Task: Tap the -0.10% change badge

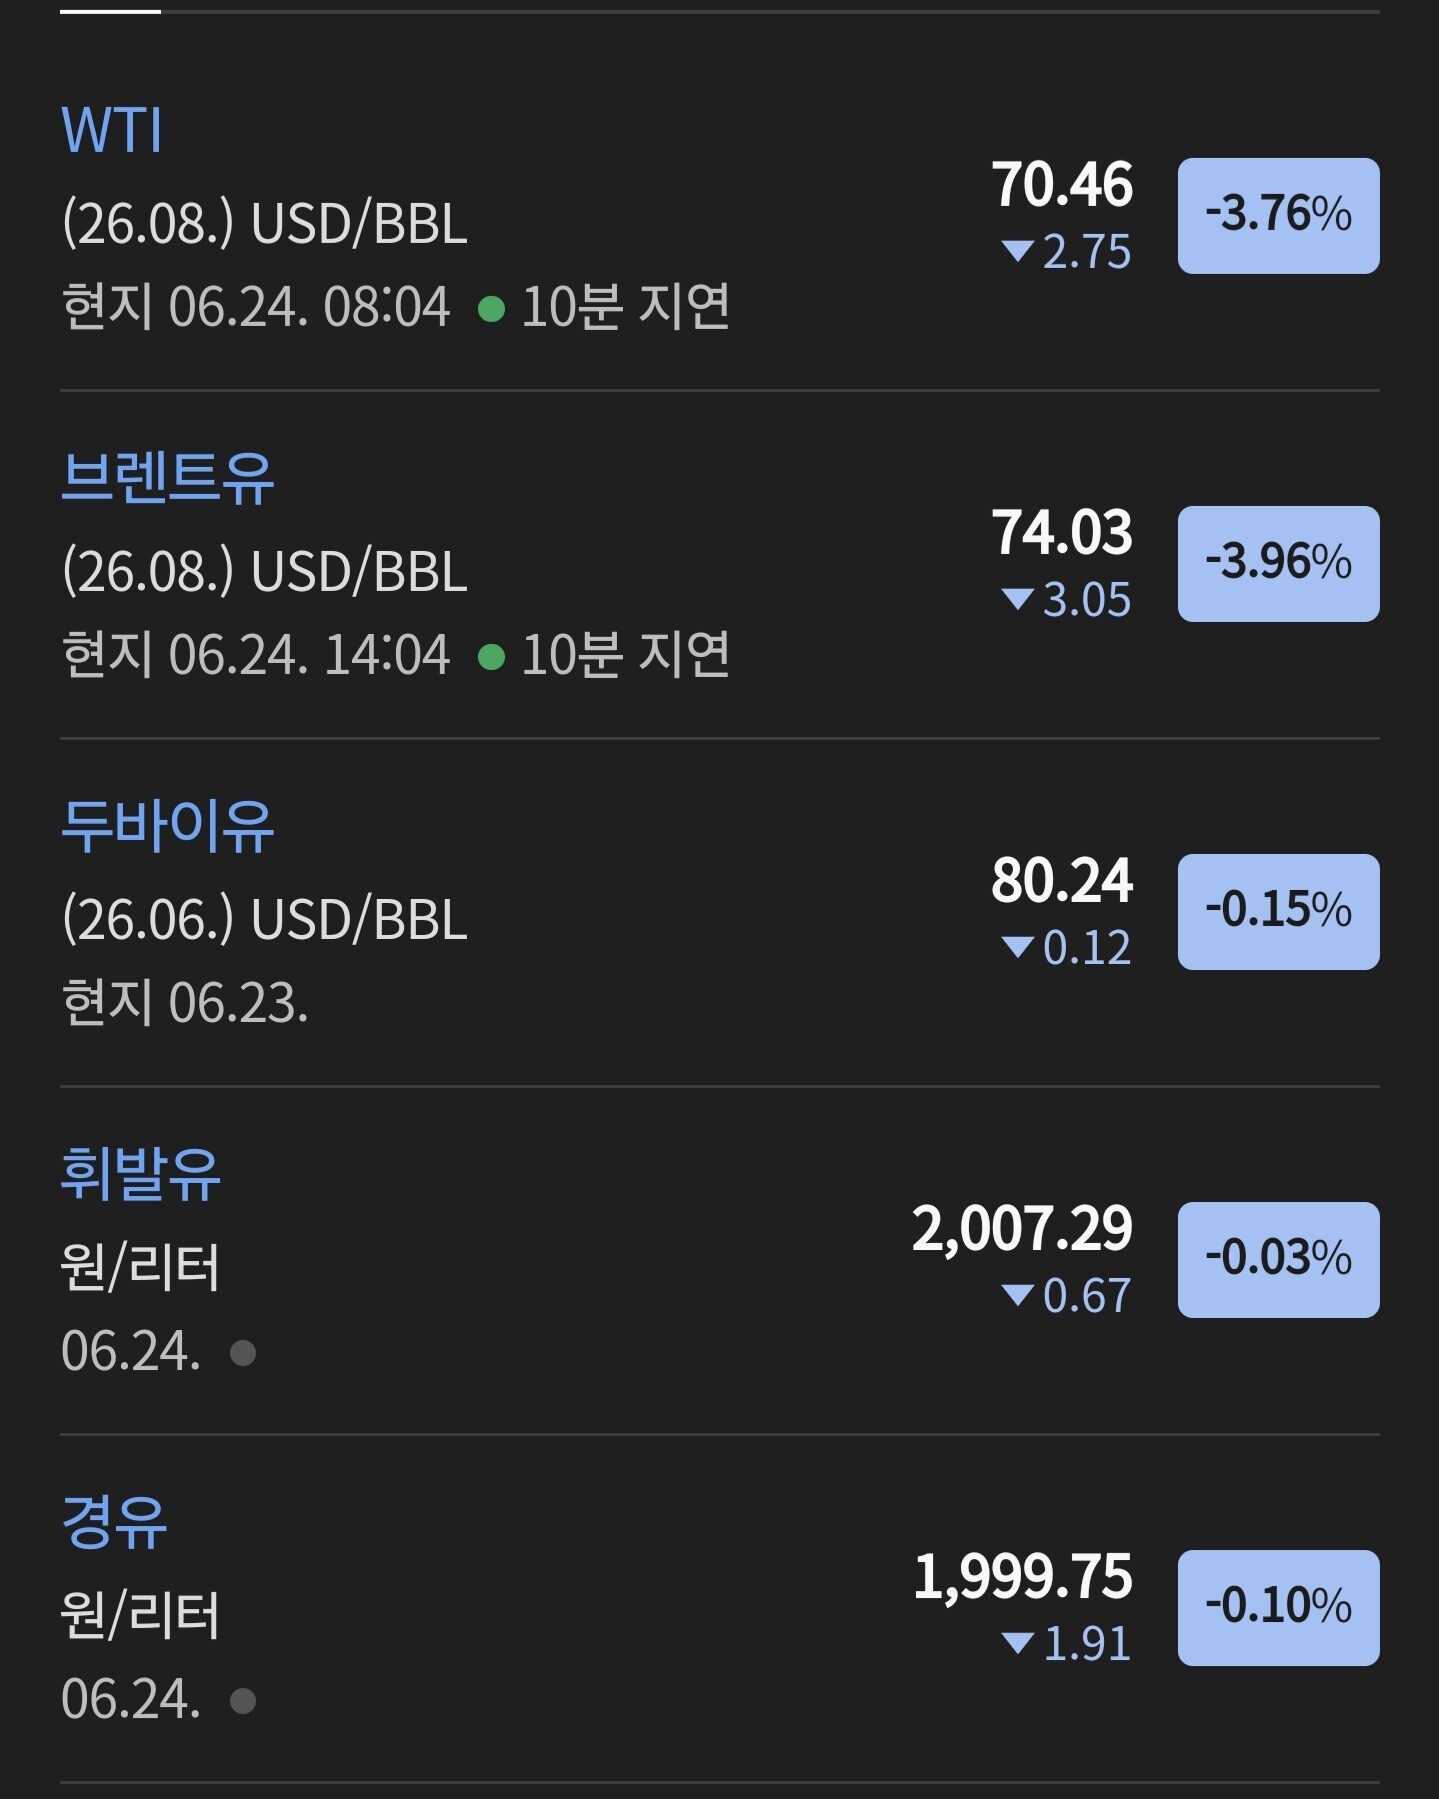Action: coord(1278,1607)
